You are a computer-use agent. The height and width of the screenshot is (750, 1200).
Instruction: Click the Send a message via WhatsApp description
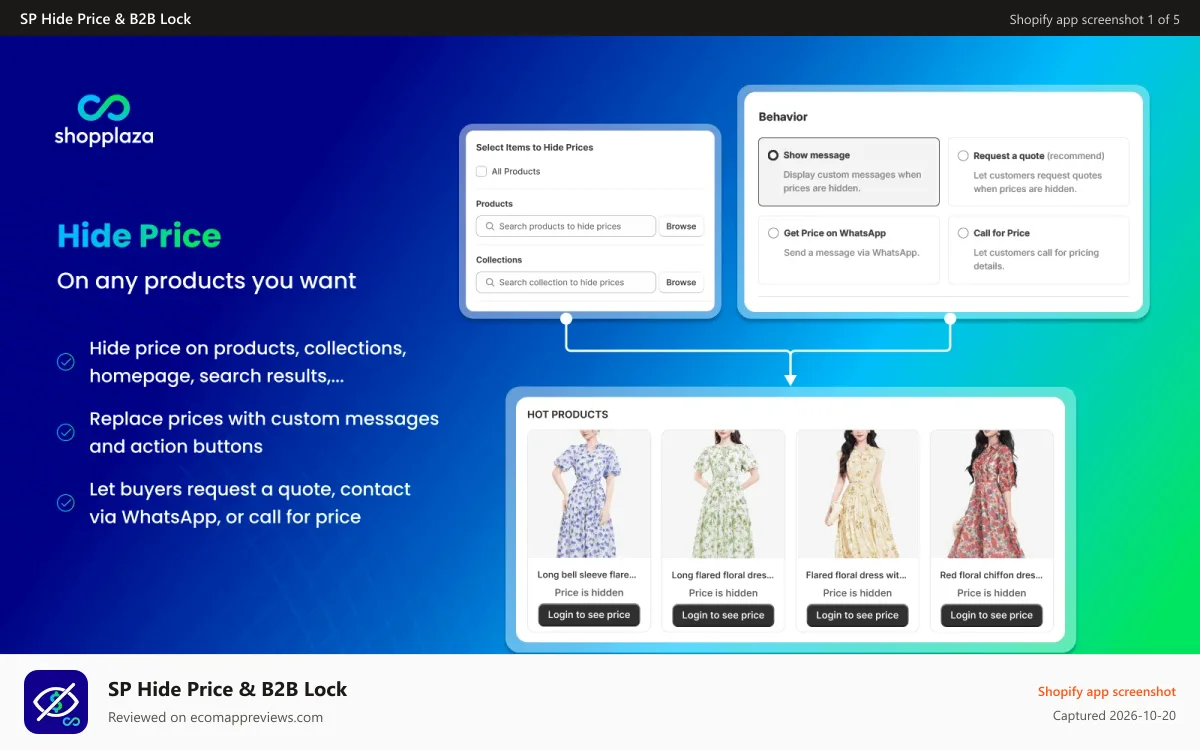(x=851, y=253)
